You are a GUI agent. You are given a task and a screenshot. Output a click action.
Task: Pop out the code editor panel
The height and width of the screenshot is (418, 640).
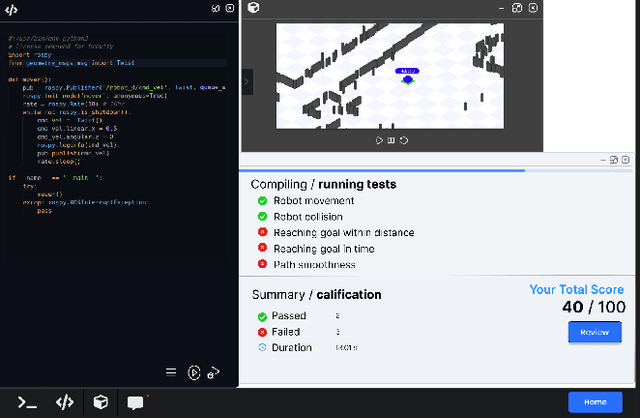215,8
